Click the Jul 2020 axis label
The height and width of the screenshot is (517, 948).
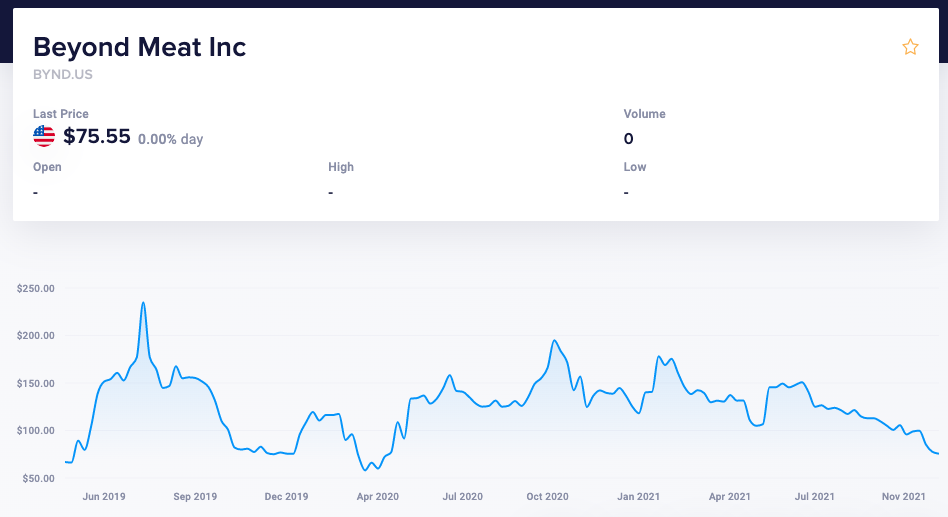coord(463,496)
